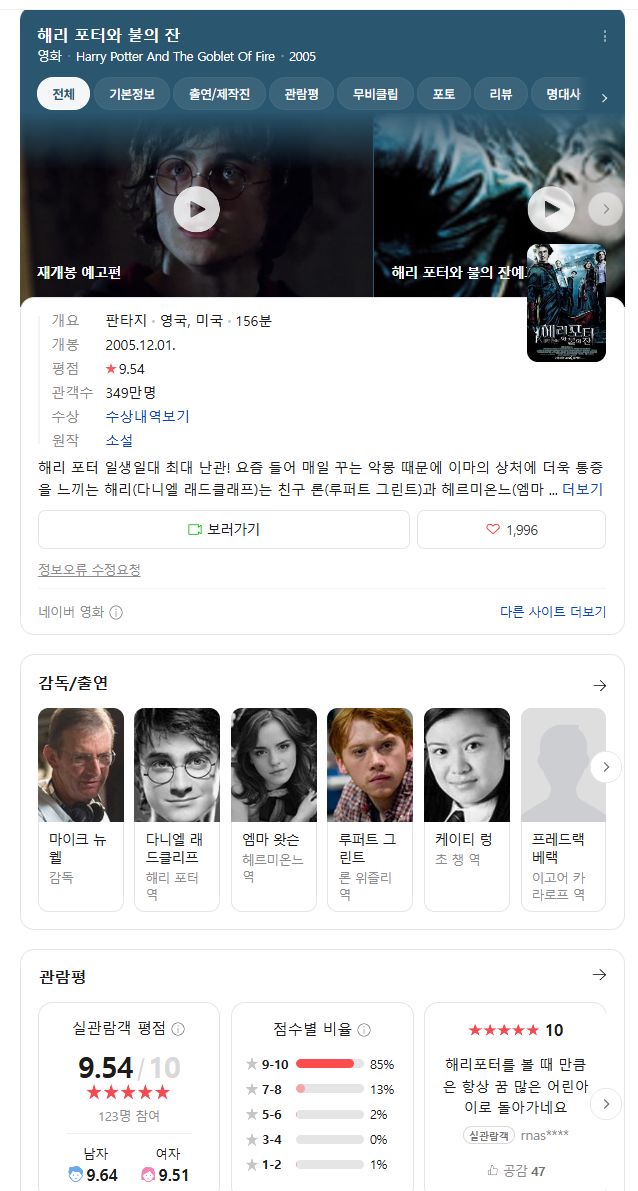
Task: Switch to the 기본정보 tab
Action: pyautogui.click(x=132, y=94)
